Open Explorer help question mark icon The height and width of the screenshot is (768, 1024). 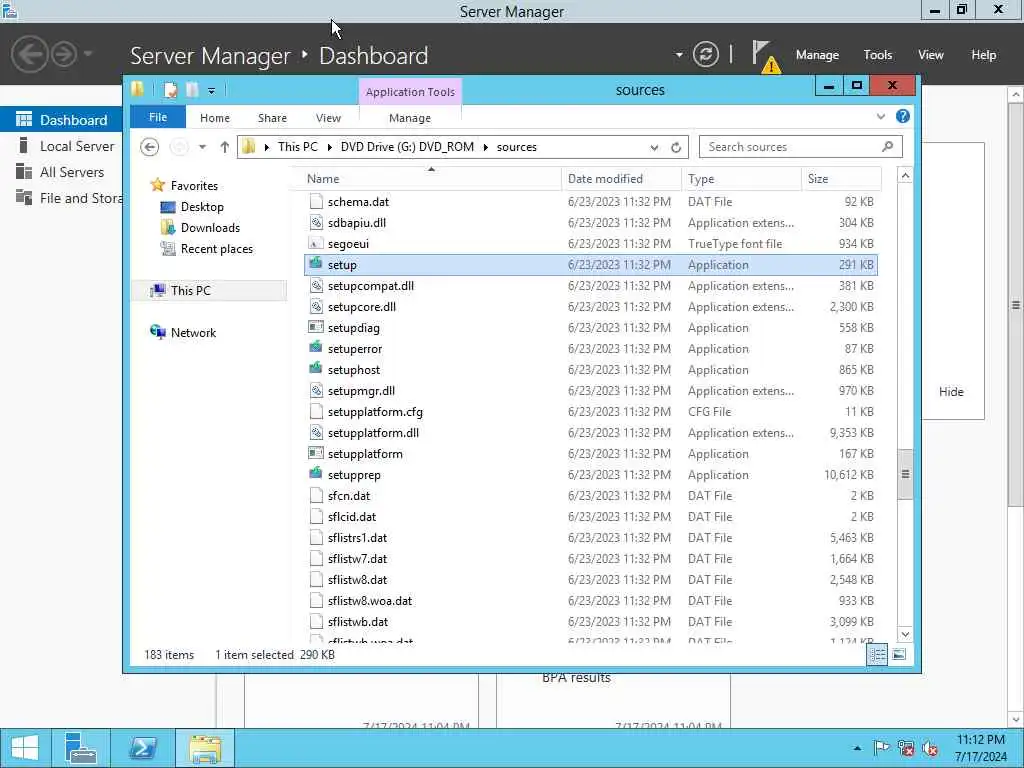(903, 116)
